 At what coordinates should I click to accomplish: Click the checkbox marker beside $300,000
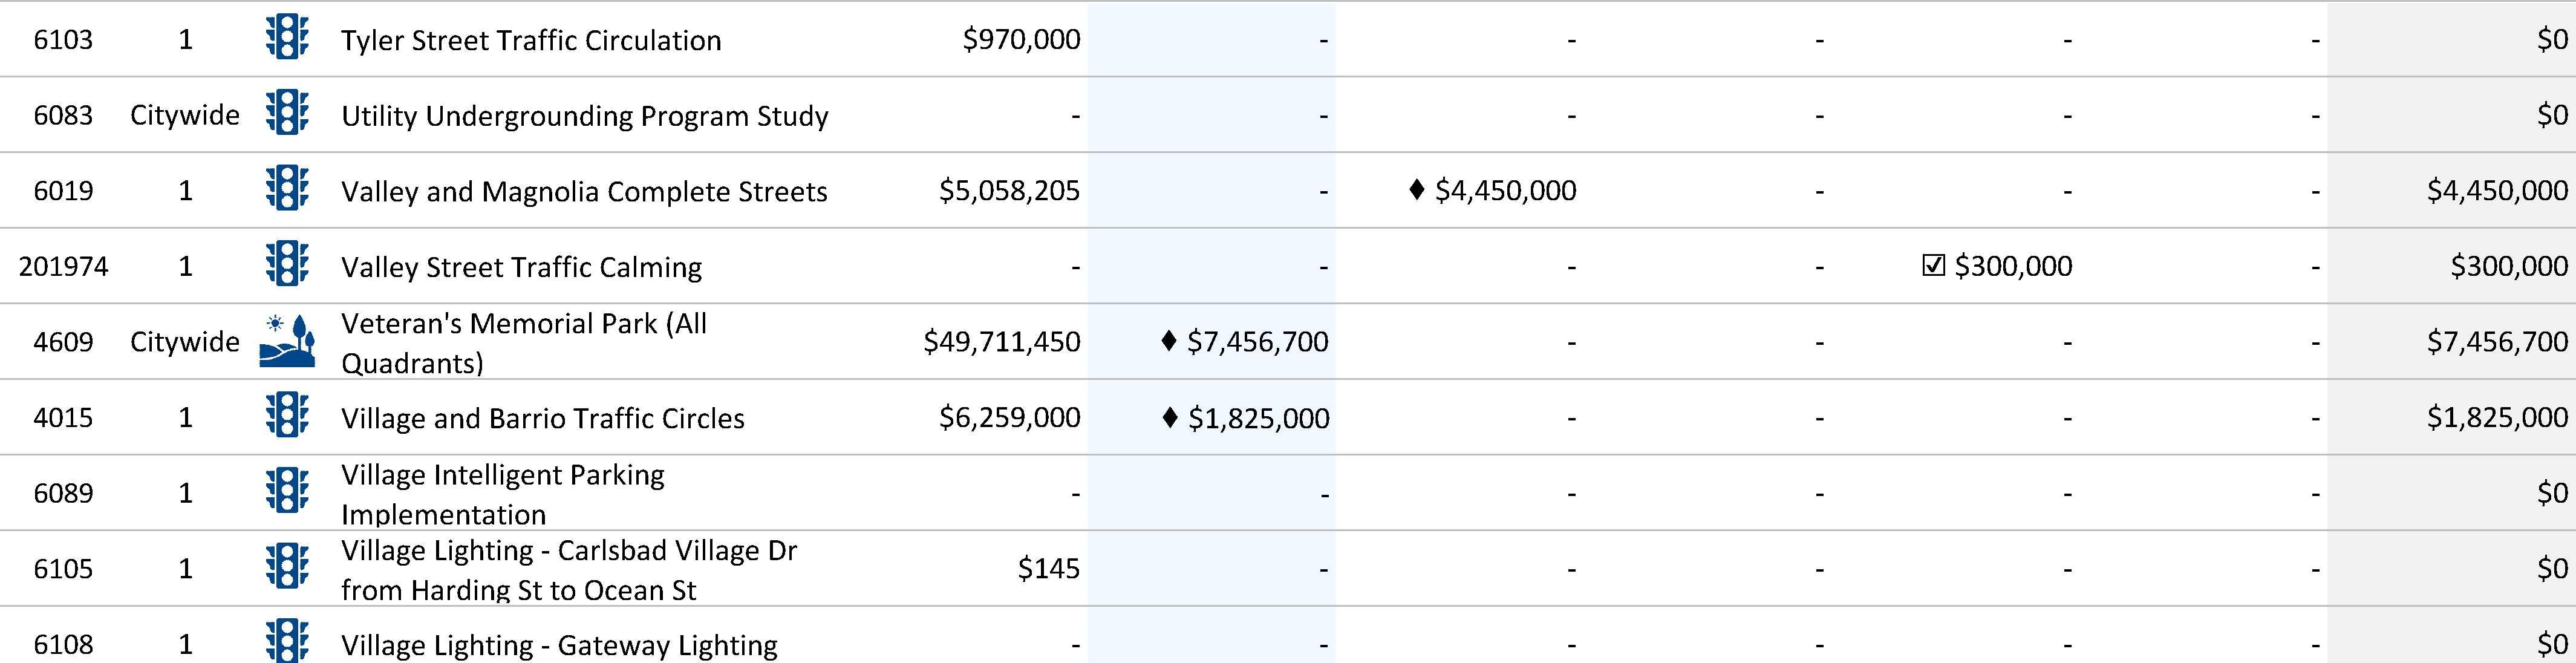(x=1933, y=266)
